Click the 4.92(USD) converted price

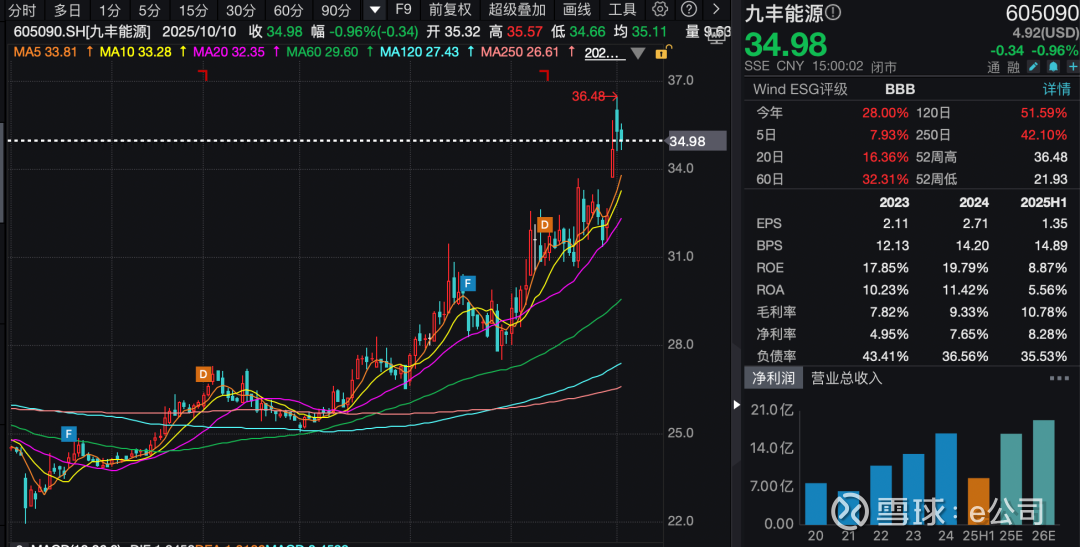click(1046, 33)
